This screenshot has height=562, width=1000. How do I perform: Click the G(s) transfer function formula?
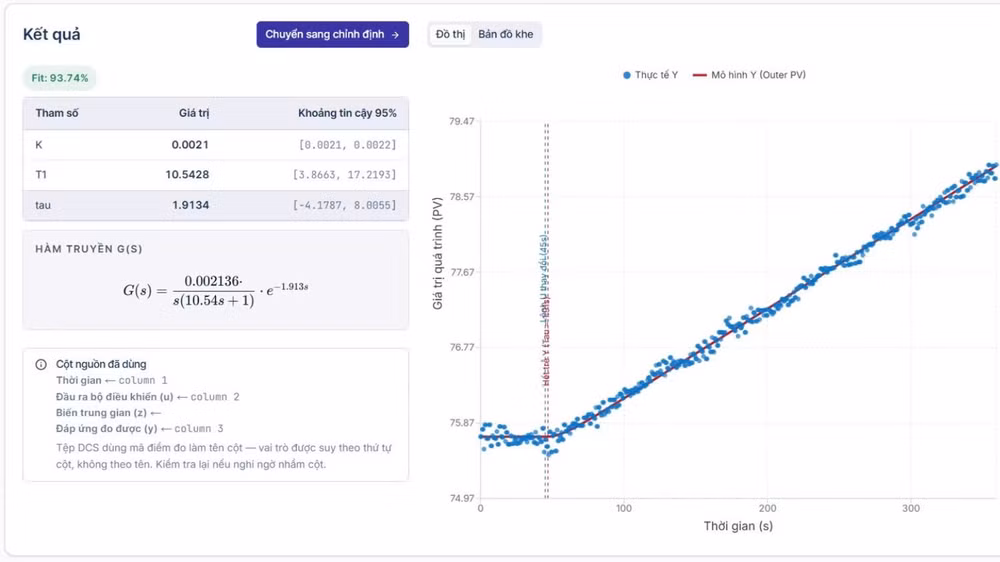(216, 291)
